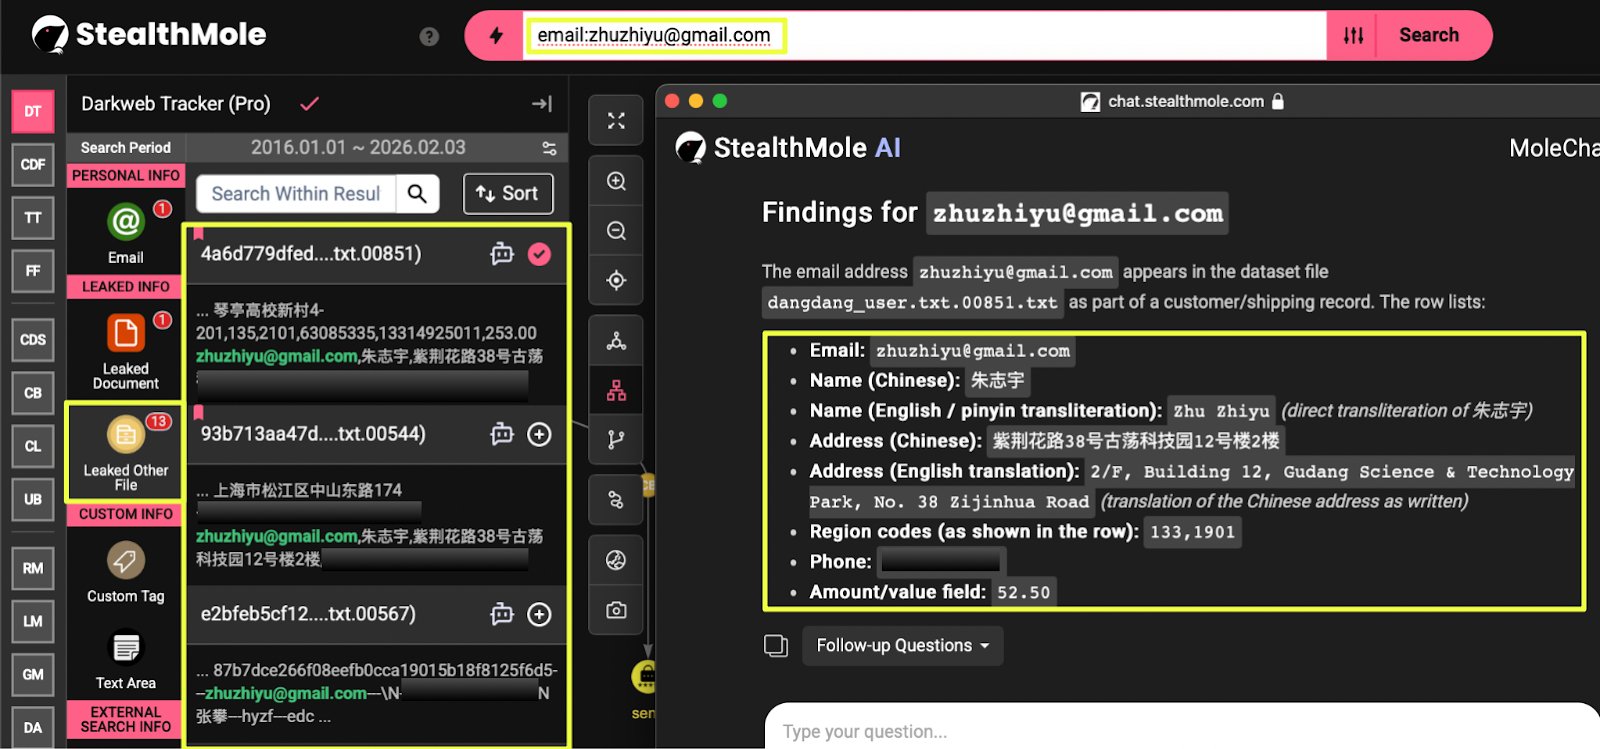This screenshot has height=749, width=1600.
Task: Click the fit-to-screen expand icon
Action: point(616,121)
